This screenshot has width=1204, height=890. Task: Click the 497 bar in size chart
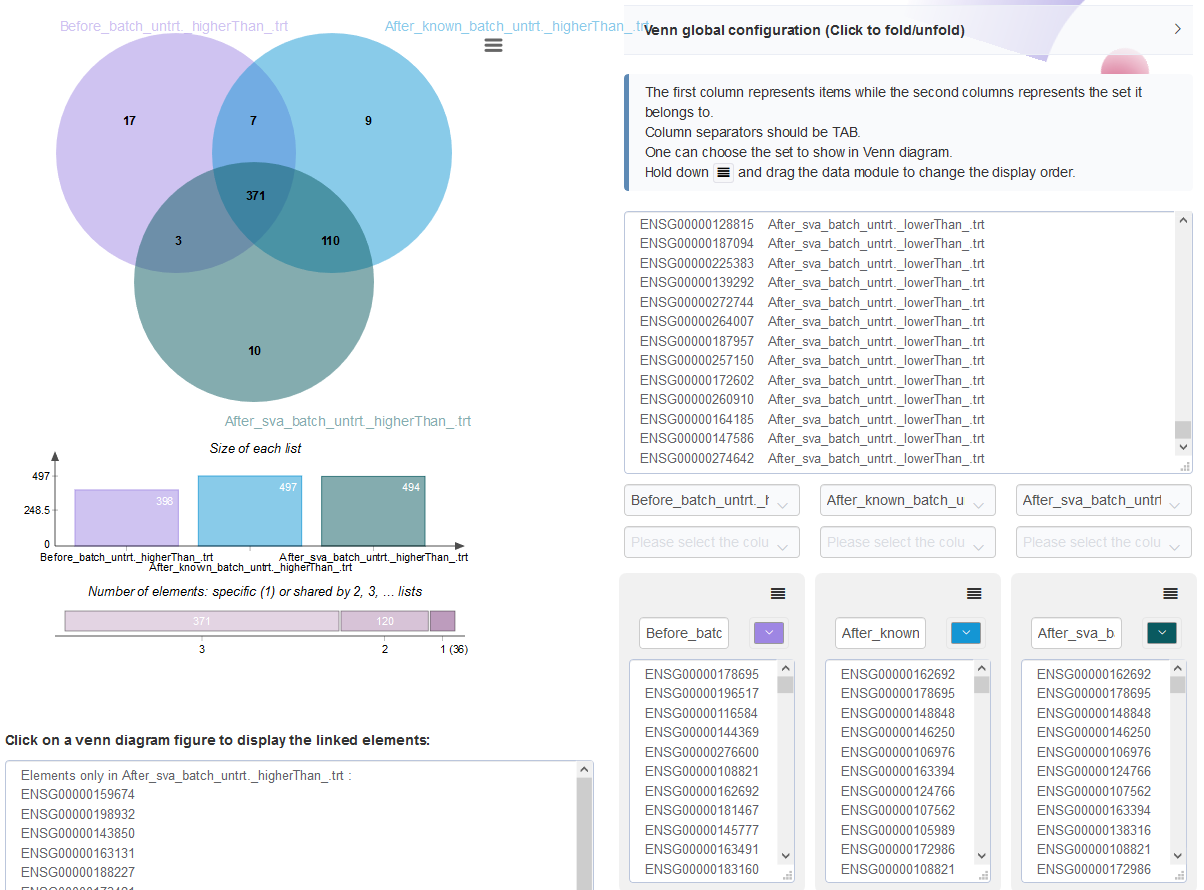[x=250, y=510]
